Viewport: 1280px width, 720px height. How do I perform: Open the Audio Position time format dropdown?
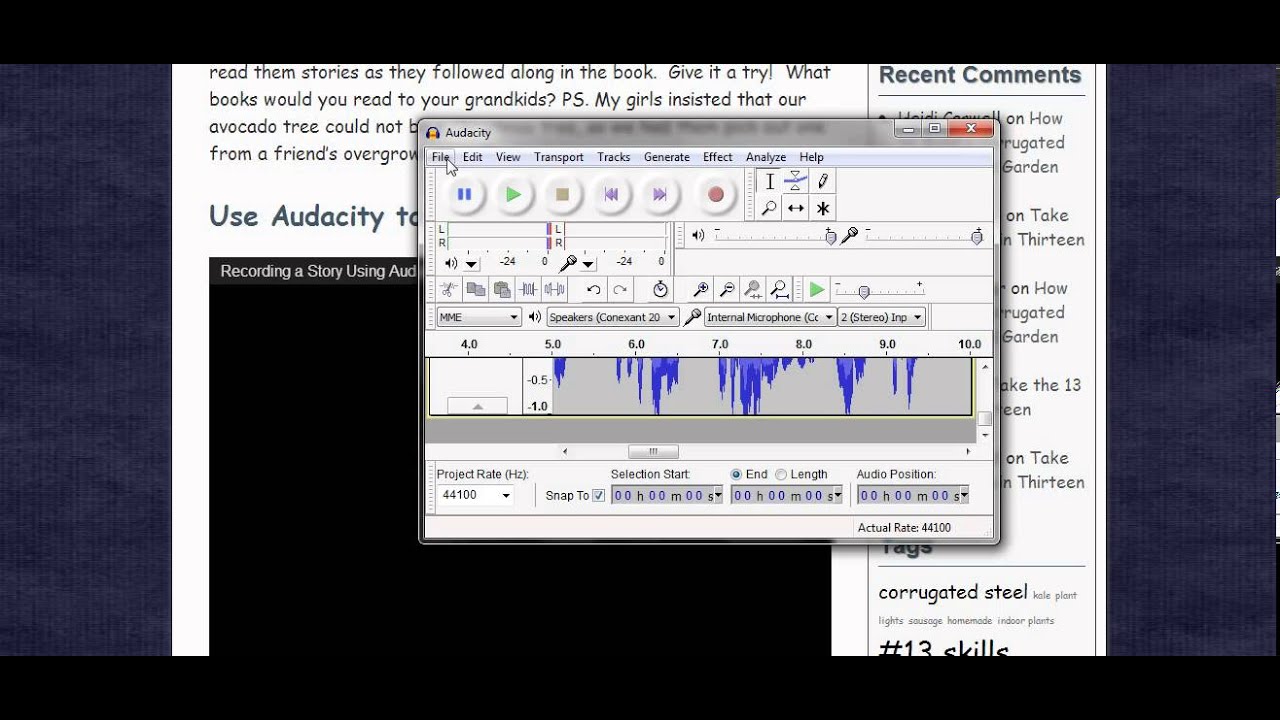point(963,496)
